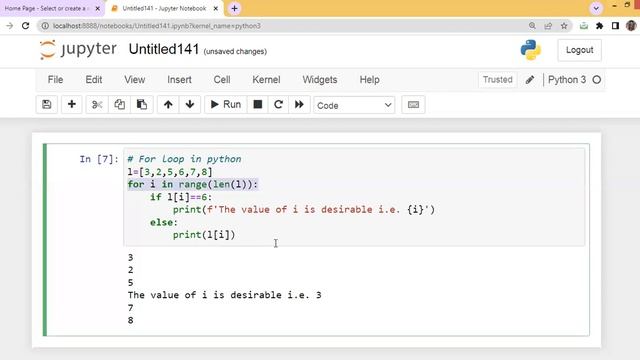Click the output value 8
Viewport: 640px width, 360px height.
130,320
